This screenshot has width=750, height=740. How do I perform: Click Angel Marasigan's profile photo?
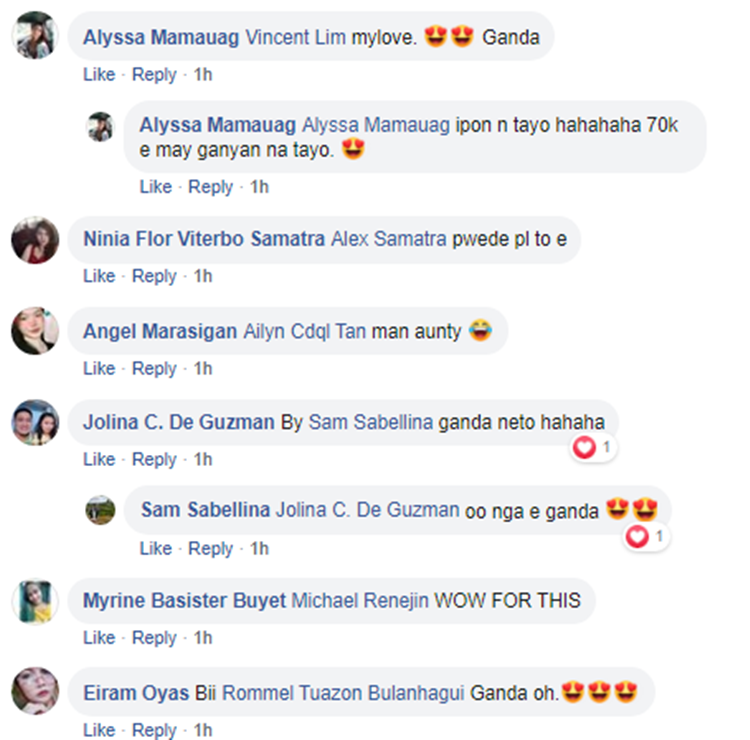(x=35, y=331)
